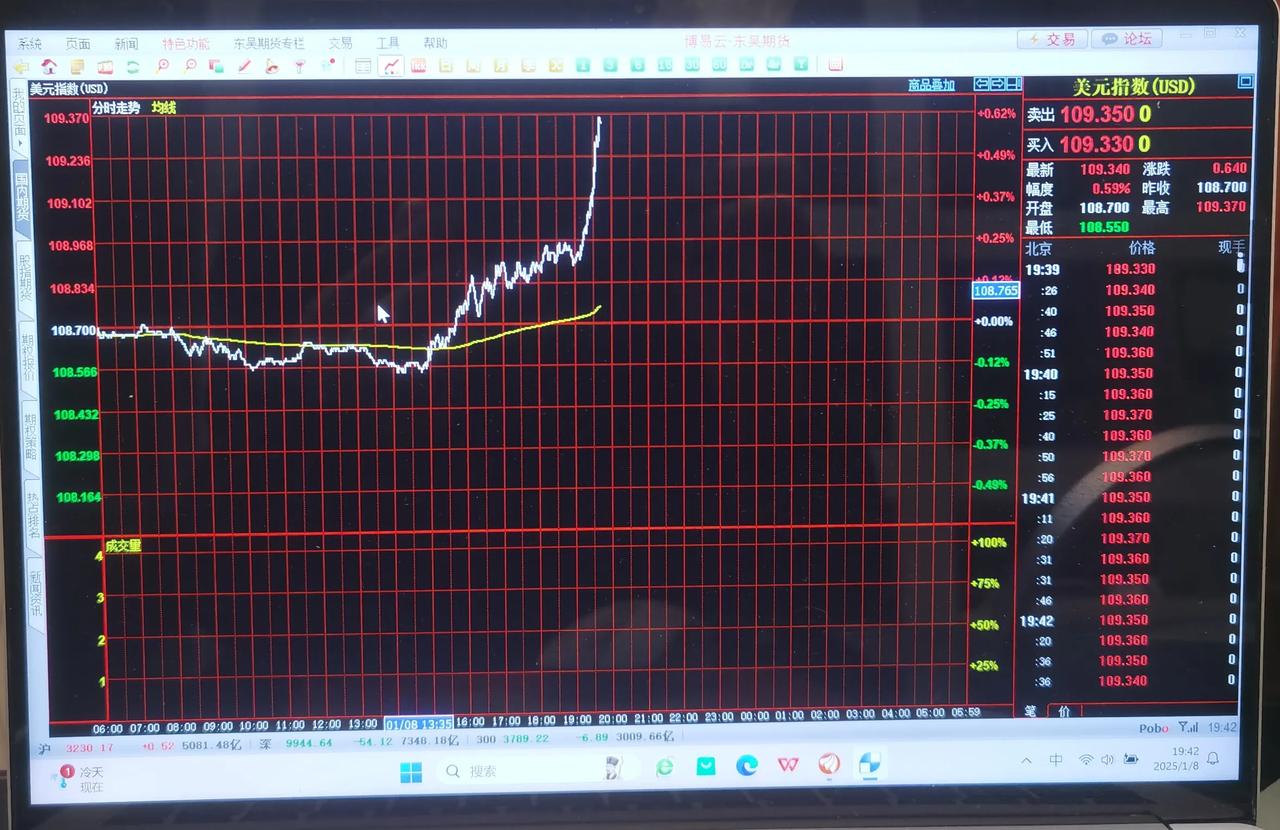Click the green '3' period icon

[610, 65]
